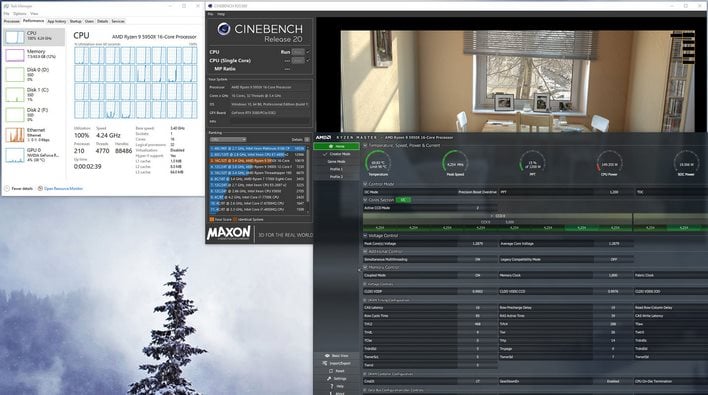
Task: Switch to the App history tab
Action: coord(56,21)
